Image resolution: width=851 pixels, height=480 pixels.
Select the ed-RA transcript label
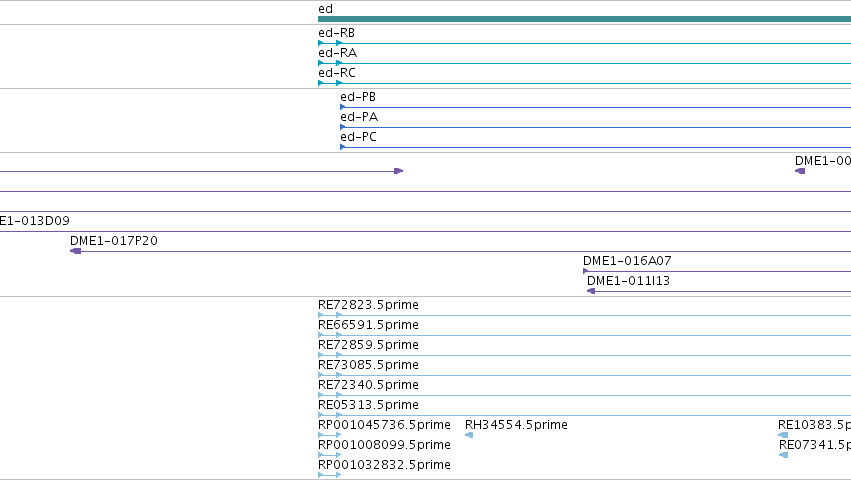coord(338,53)
